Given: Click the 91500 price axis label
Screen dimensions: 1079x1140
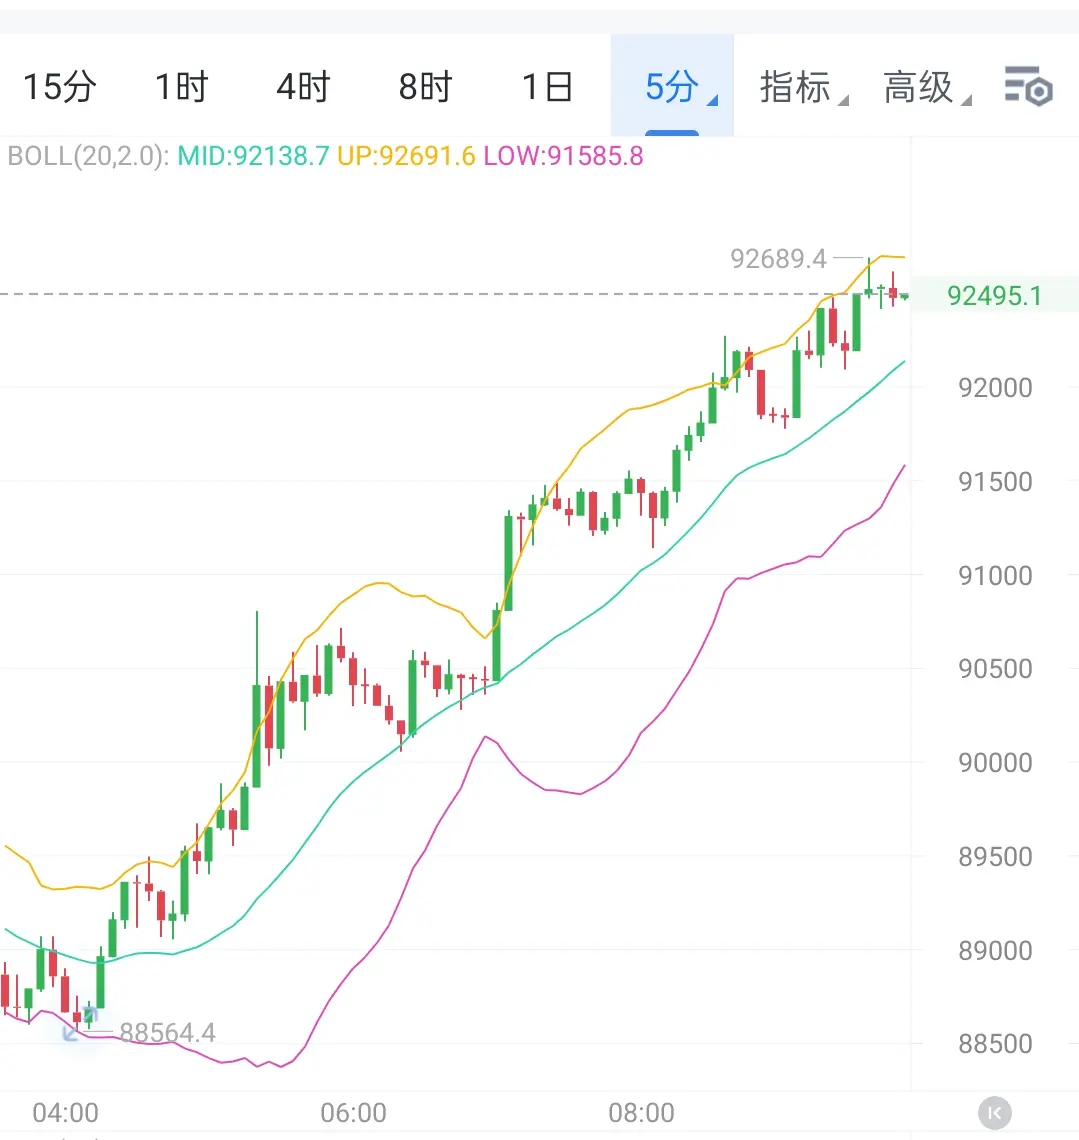Looking at the screenshot, I should pos(995,481).
